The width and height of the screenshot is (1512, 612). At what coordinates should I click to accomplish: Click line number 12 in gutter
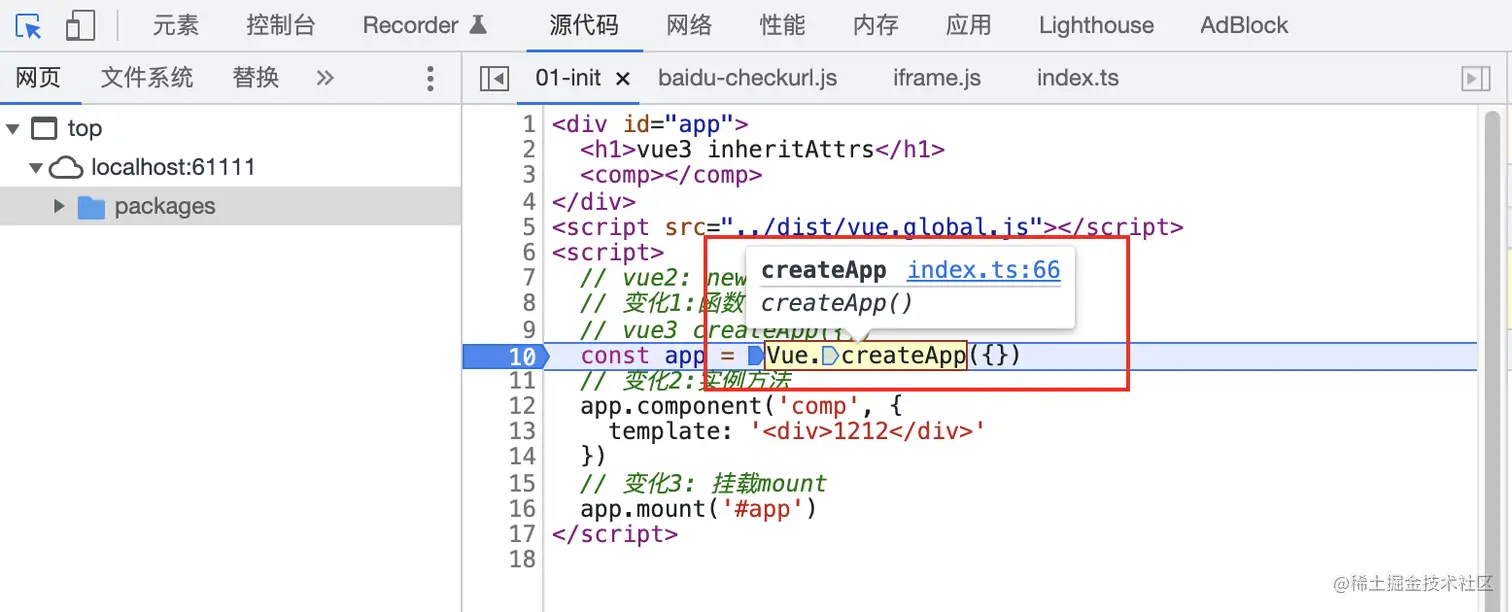click(523, 406)
